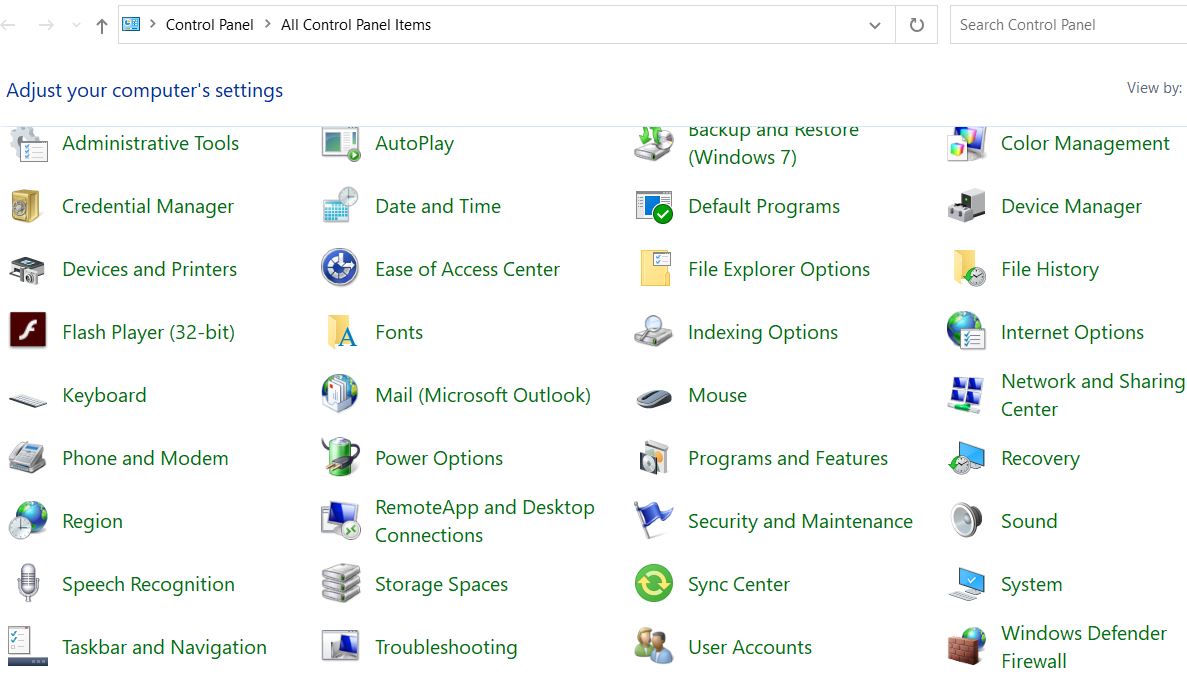
Task: Click the Credential Manager safe icon
Action: (26, 206)
